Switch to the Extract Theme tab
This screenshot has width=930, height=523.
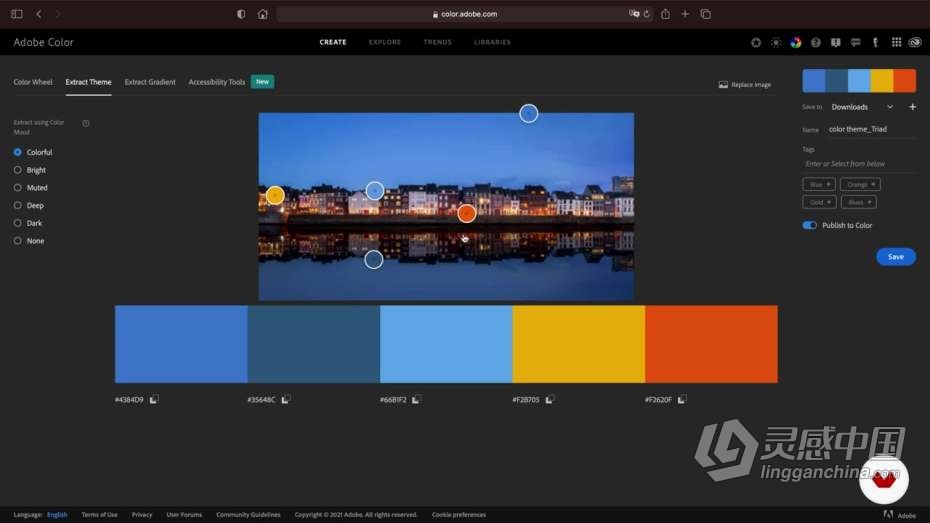[x=88, y=82]
